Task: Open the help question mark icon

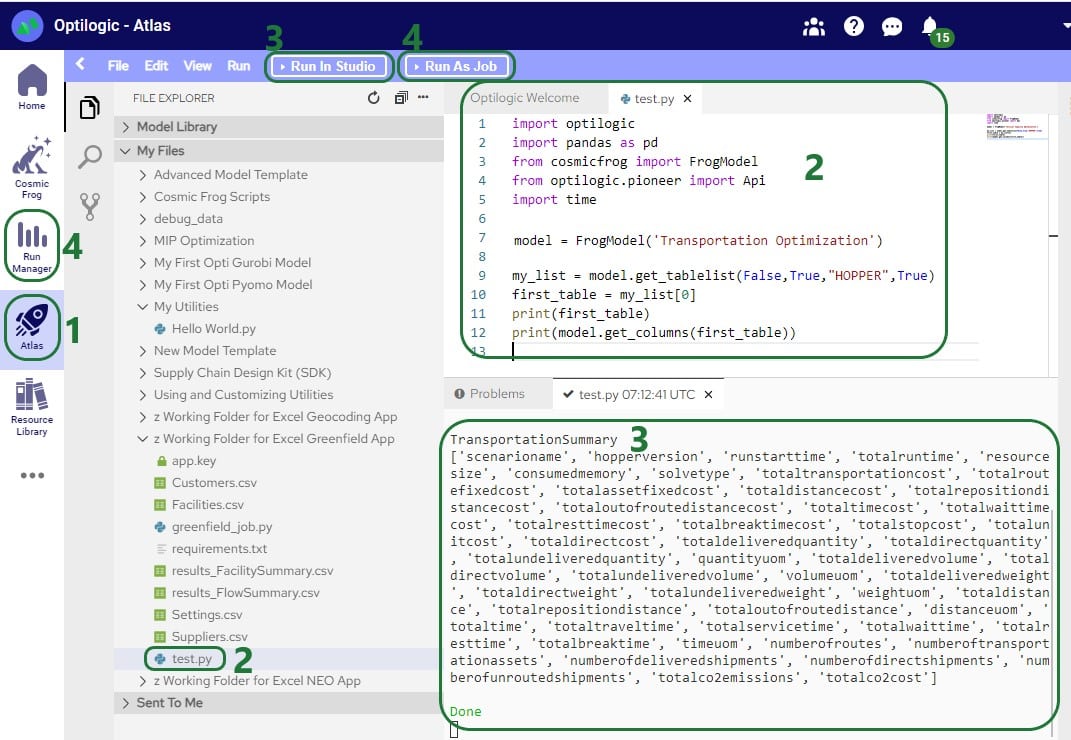Action: pyautogui.click(x=853, y=26)
